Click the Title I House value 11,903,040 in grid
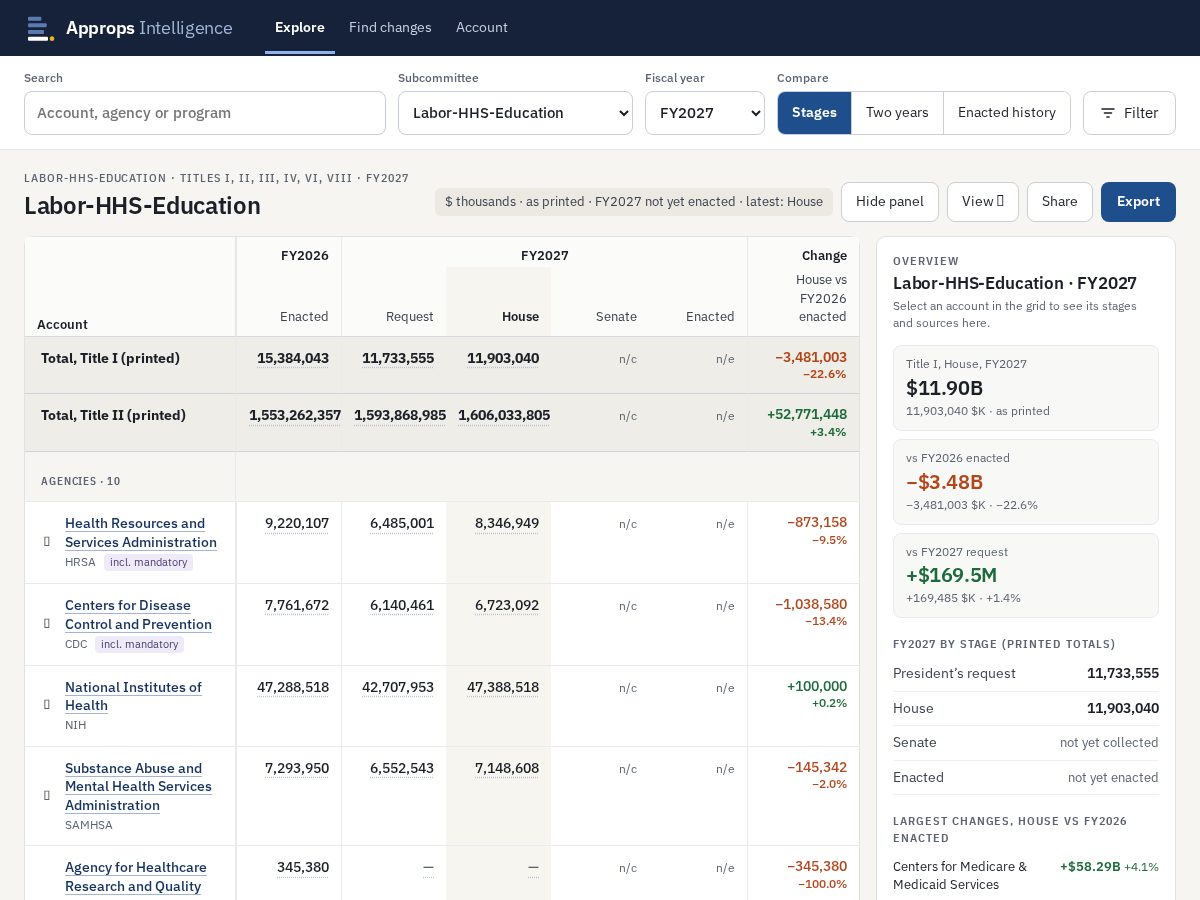 (503, 358)
